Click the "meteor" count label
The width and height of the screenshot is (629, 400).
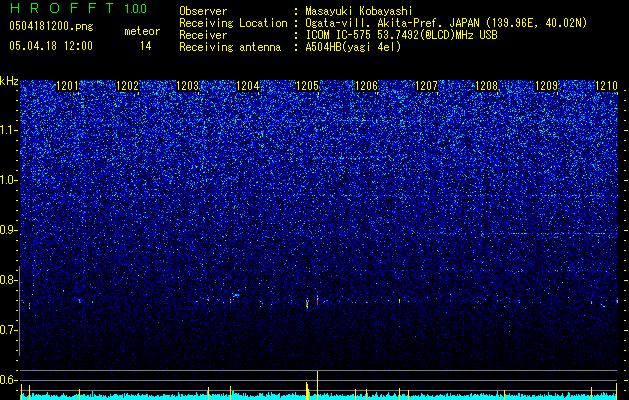point(142,31)
